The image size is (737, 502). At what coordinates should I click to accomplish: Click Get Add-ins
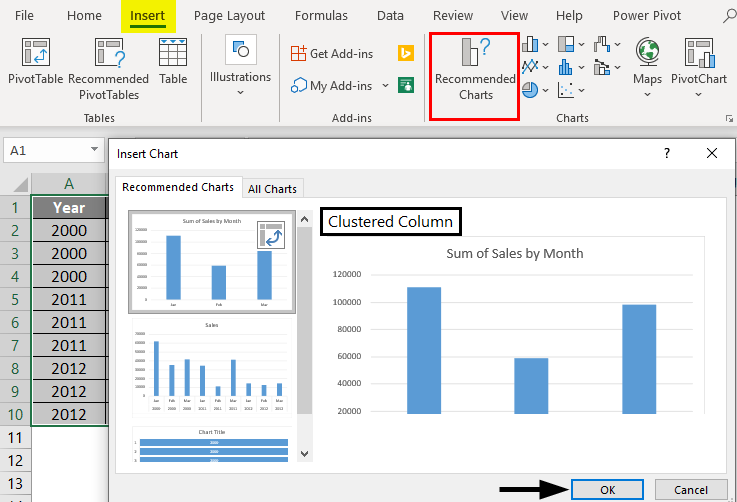(331, 54)
